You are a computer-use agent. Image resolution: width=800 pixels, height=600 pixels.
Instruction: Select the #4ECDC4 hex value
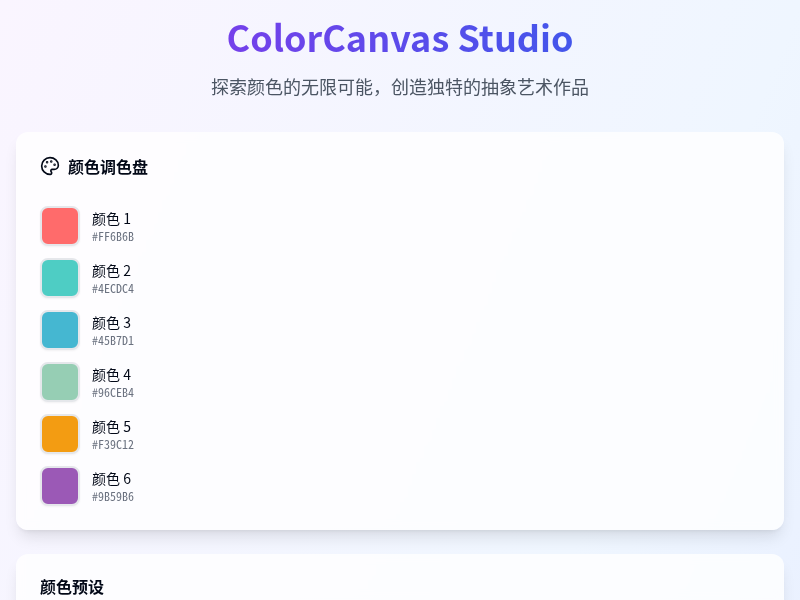[113, 289]
